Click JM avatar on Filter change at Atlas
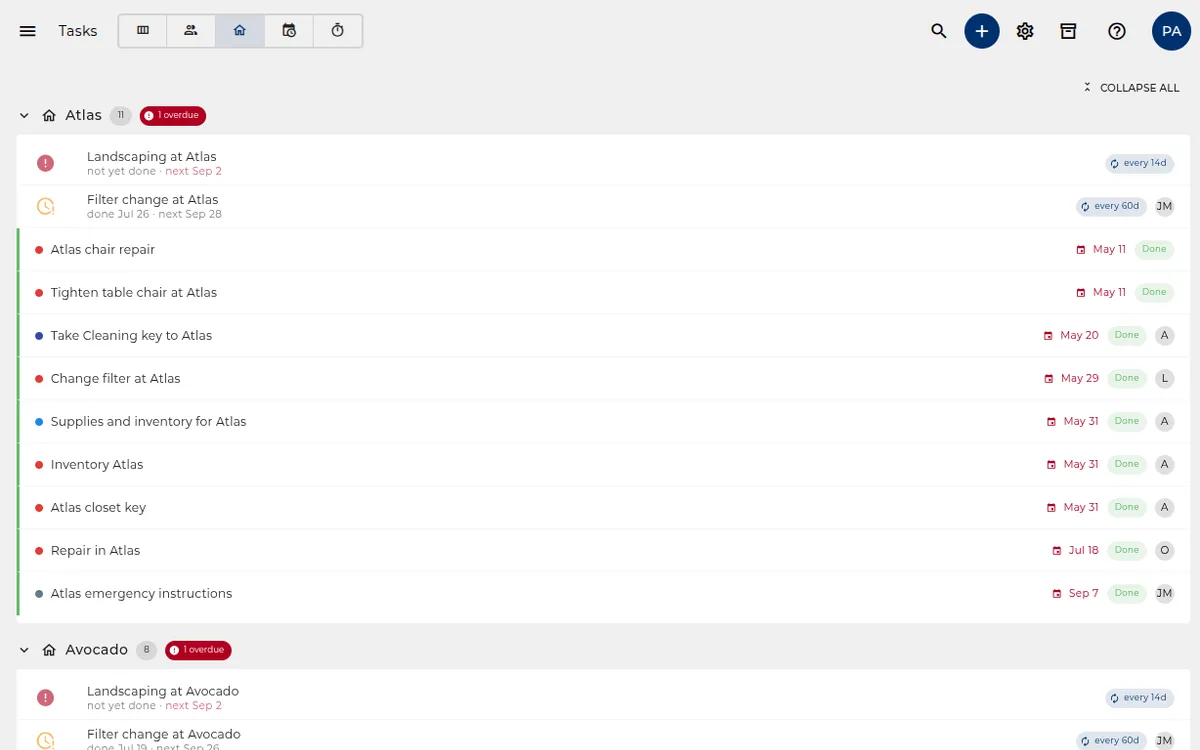 coord(1164,206)
